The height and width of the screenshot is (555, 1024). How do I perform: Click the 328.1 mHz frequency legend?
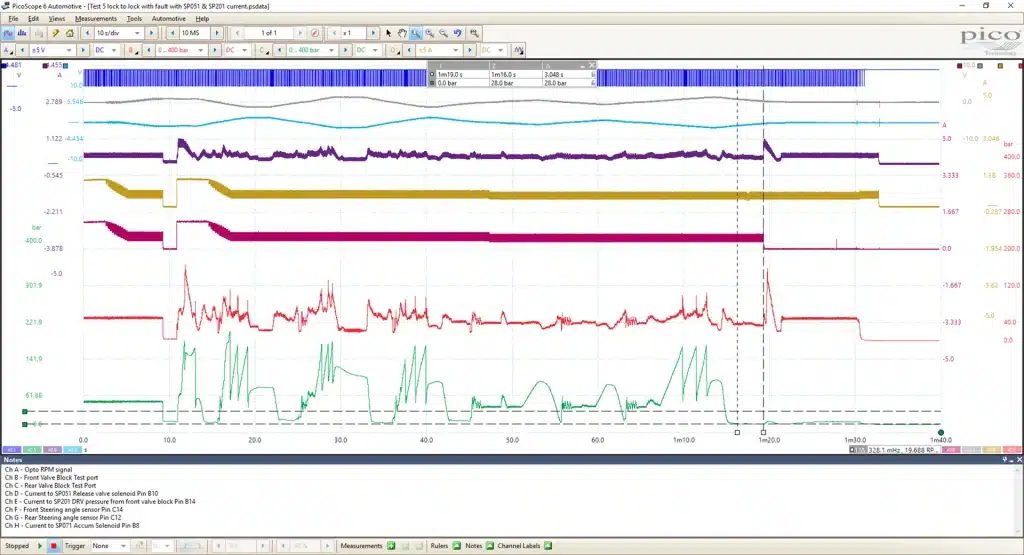point(895,450)
